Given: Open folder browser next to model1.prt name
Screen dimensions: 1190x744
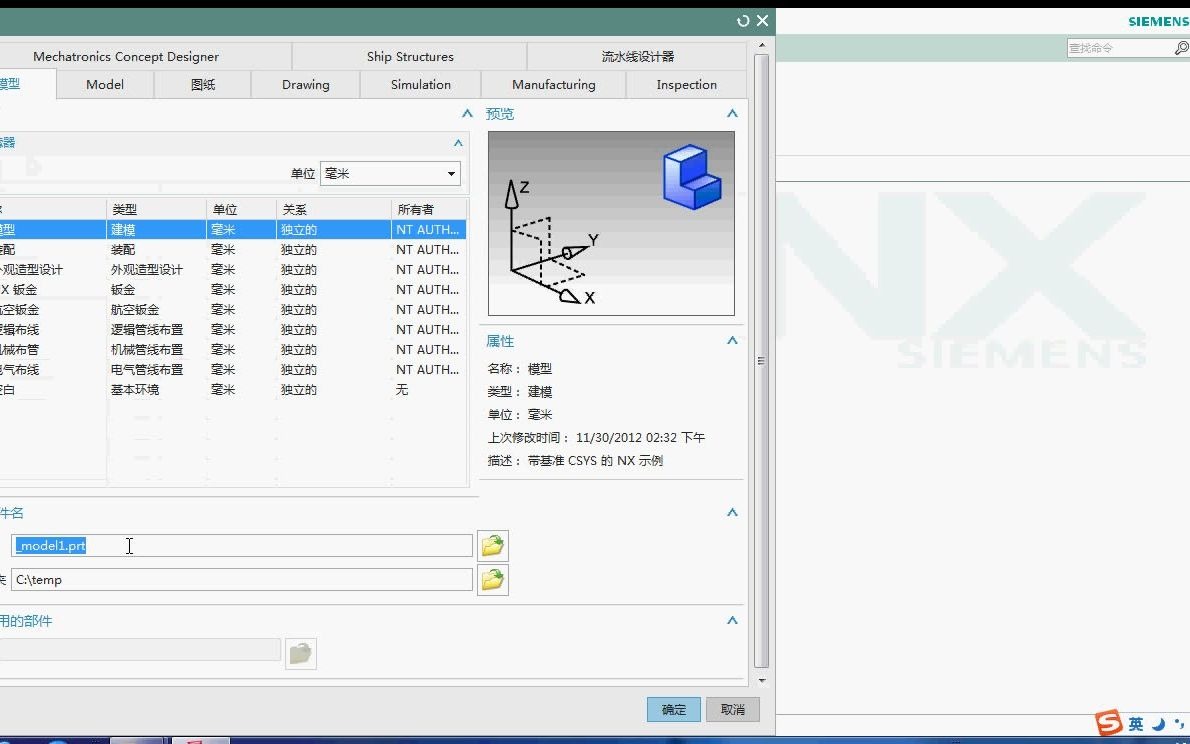Looking at the screenshot, I should [493, 546].
